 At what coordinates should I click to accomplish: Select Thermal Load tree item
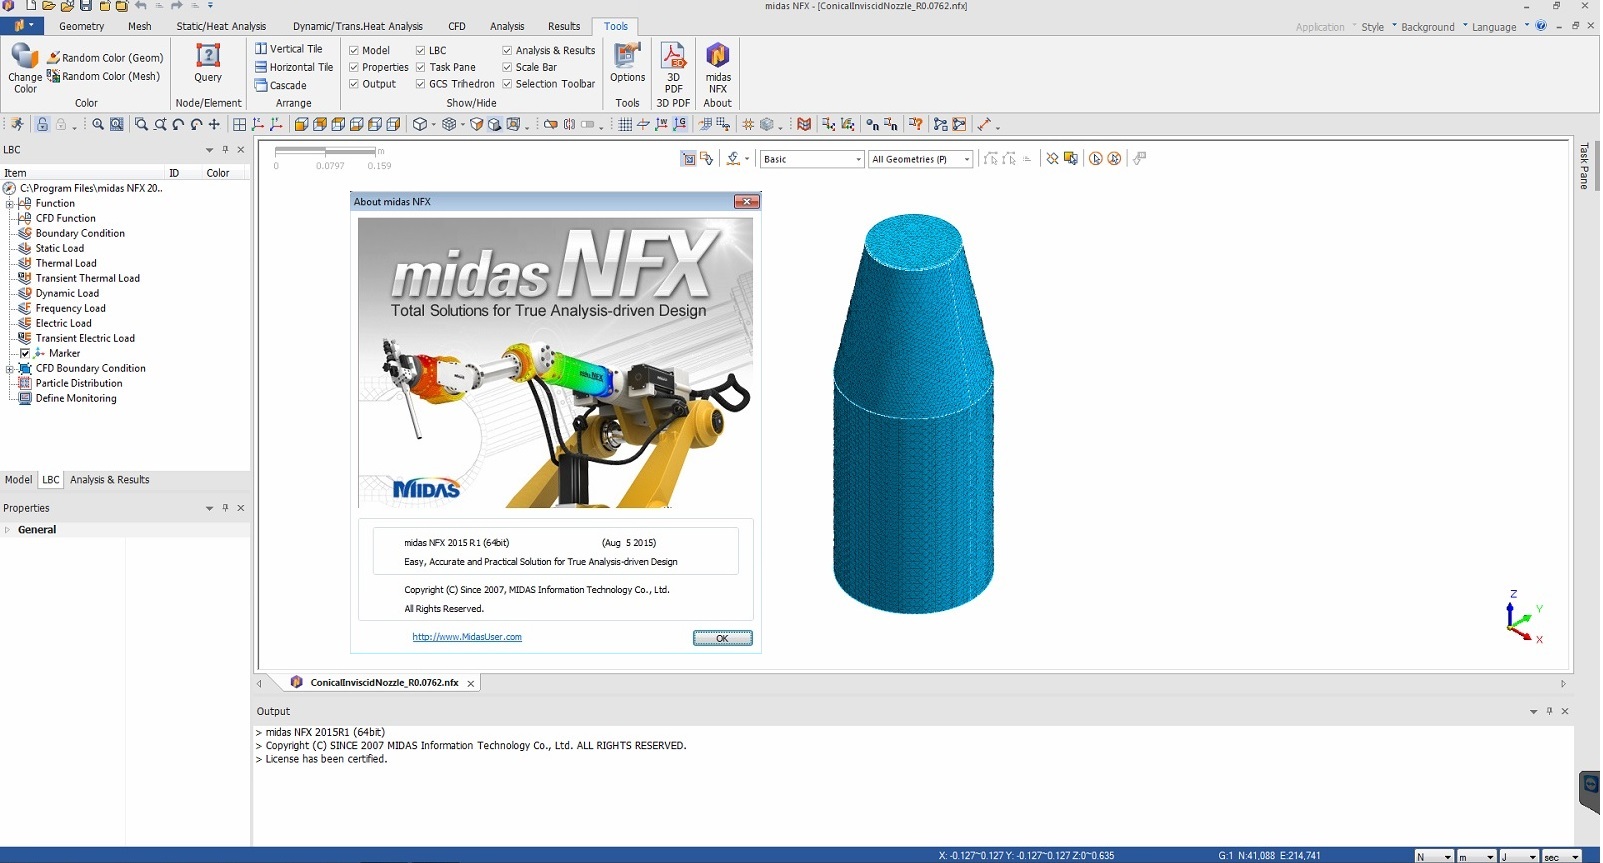tap(66, 263)
